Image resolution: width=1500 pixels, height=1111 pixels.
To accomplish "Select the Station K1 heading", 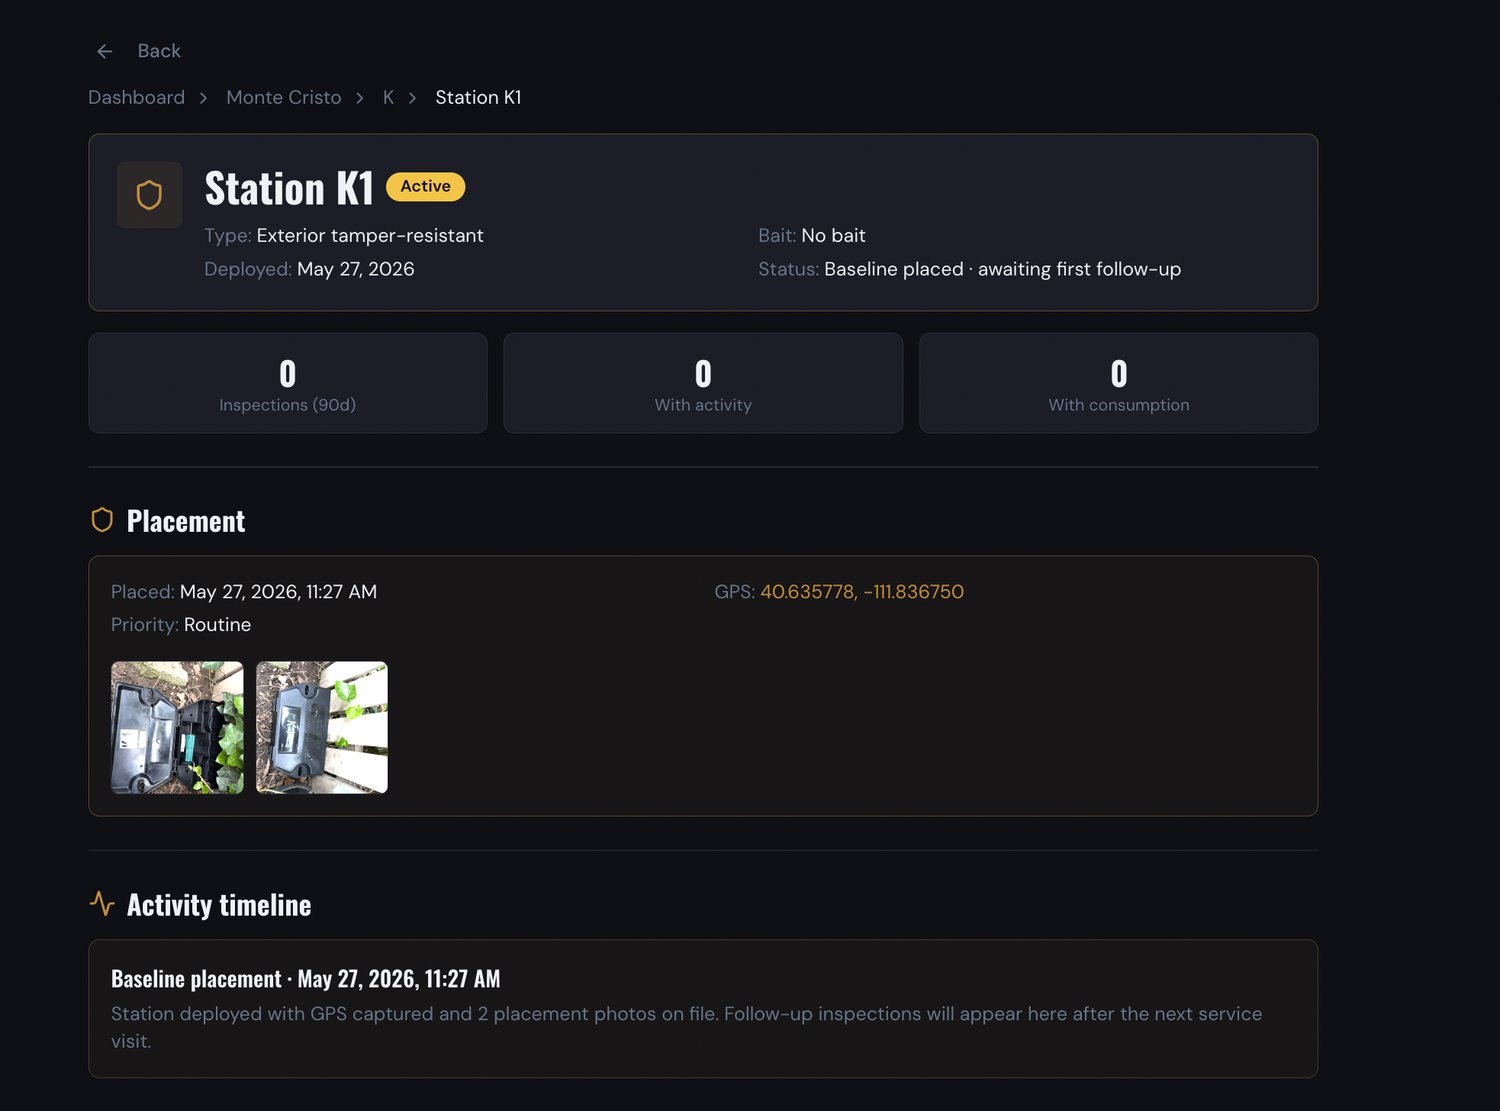I will coord(289,188).
